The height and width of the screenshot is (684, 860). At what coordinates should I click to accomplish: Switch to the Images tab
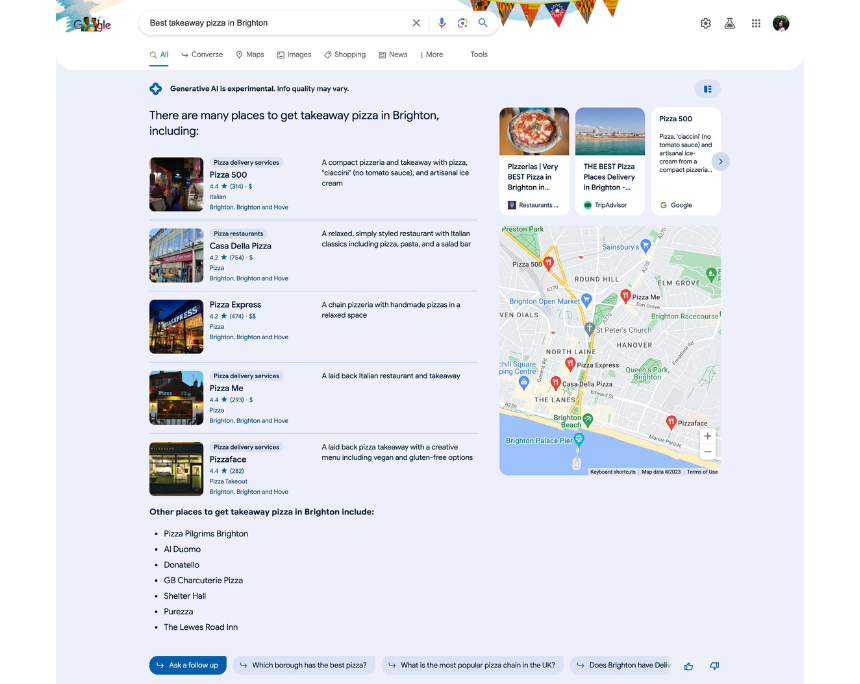tap(294, 55)
